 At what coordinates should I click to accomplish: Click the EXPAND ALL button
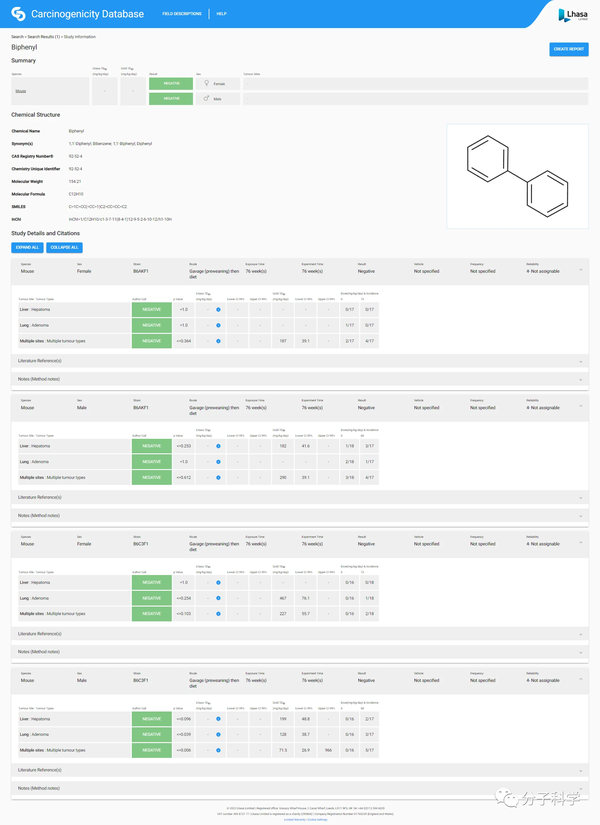click(x=27, y=247)
